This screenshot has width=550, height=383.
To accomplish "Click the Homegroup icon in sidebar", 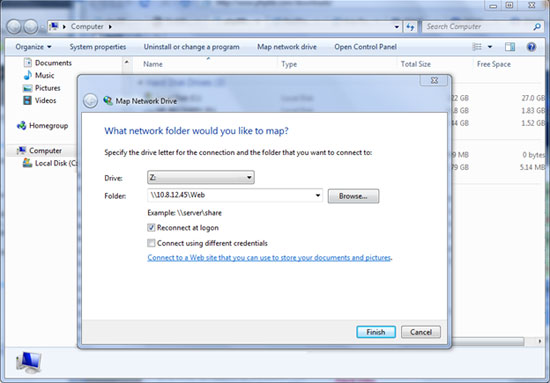I will click(21, 126).
